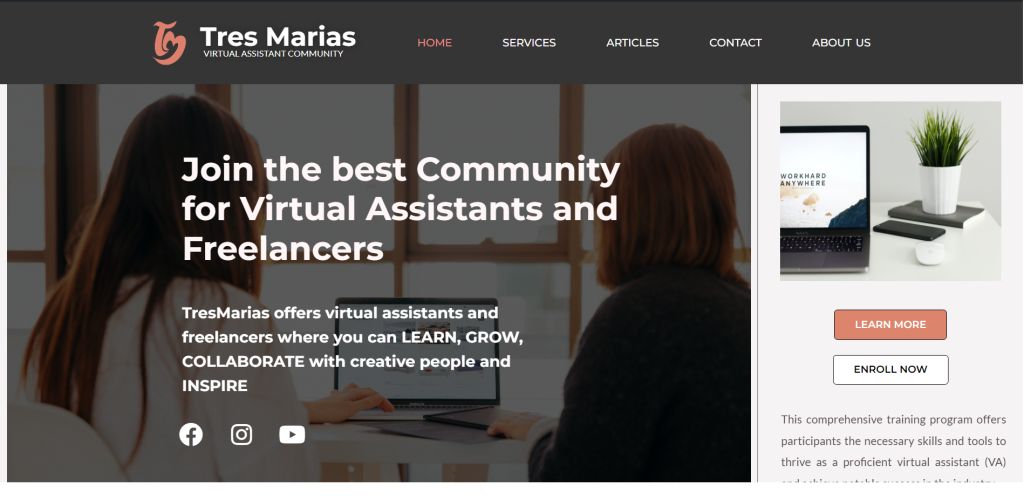Image resolution: width=1024 pixels, height=499 pixels.
Task: Click the laptop and plant thumbnail image
Action: coord(890,191)
